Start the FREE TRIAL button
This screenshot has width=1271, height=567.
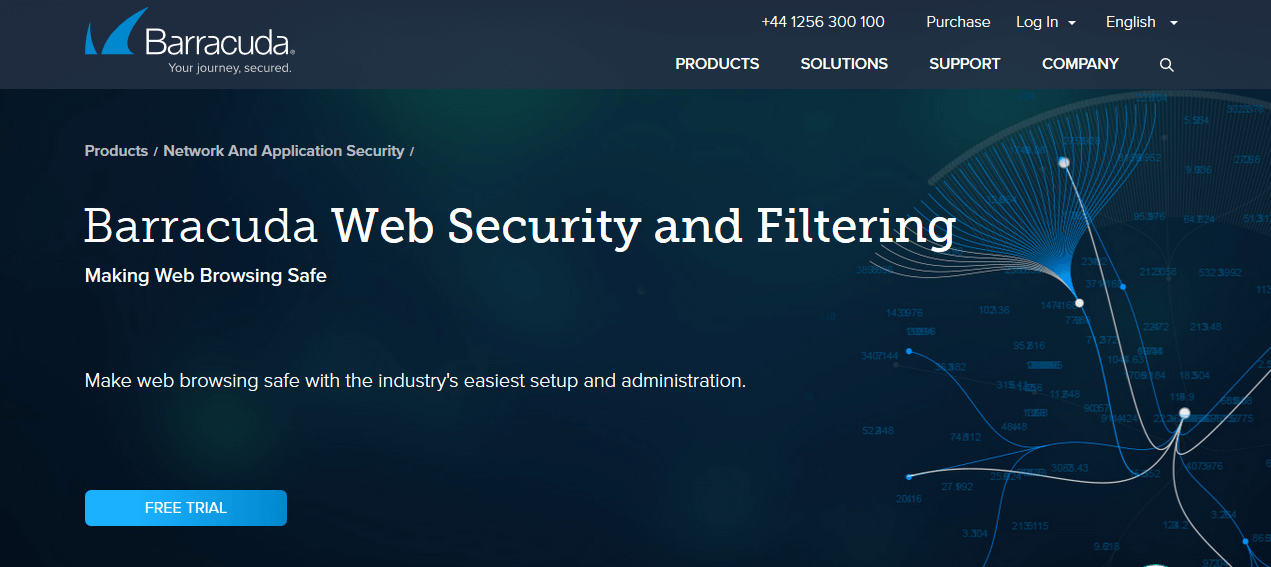(186, 508)
